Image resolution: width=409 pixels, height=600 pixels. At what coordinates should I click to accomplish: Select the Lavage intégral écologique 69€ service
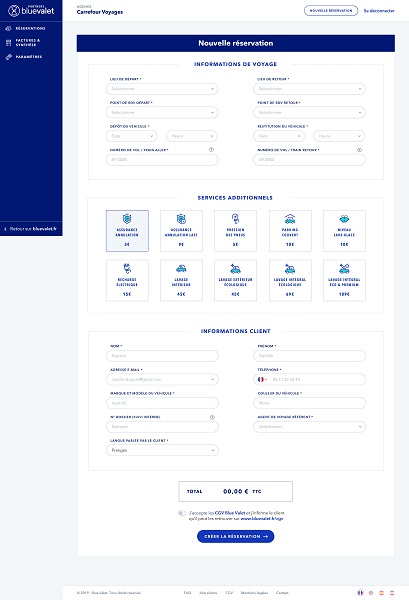(290, 280)
